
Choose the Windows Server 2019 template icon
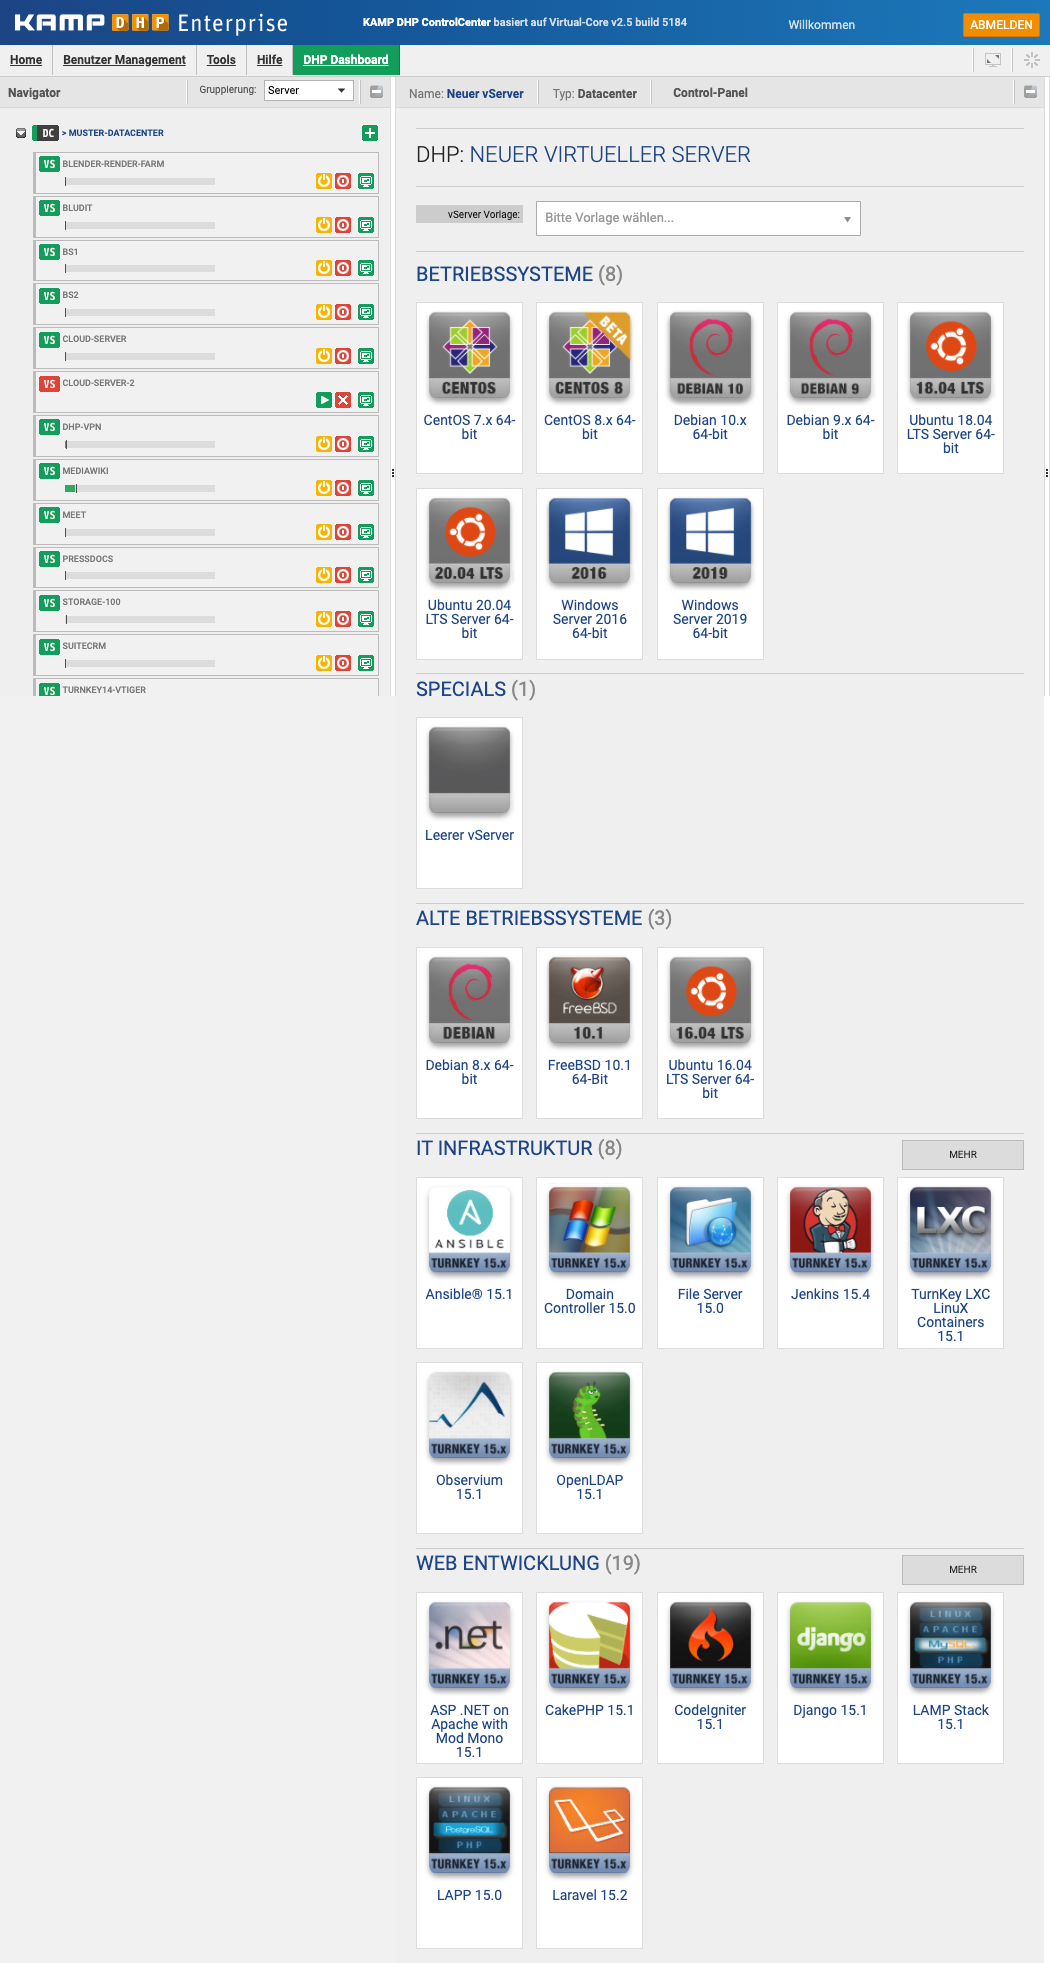pos(709,542)
